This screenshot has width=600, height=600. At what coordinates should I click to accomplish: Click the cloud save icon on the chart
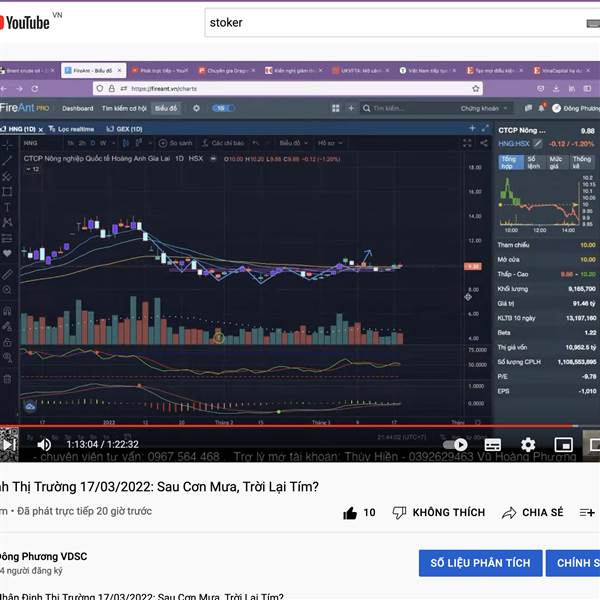30,406
